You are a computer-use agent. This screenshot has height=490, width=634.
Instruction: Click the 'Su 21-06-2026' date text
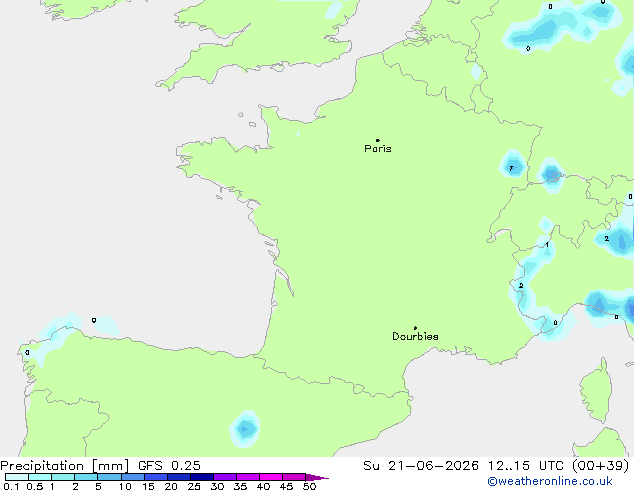(x=421, y=466)
